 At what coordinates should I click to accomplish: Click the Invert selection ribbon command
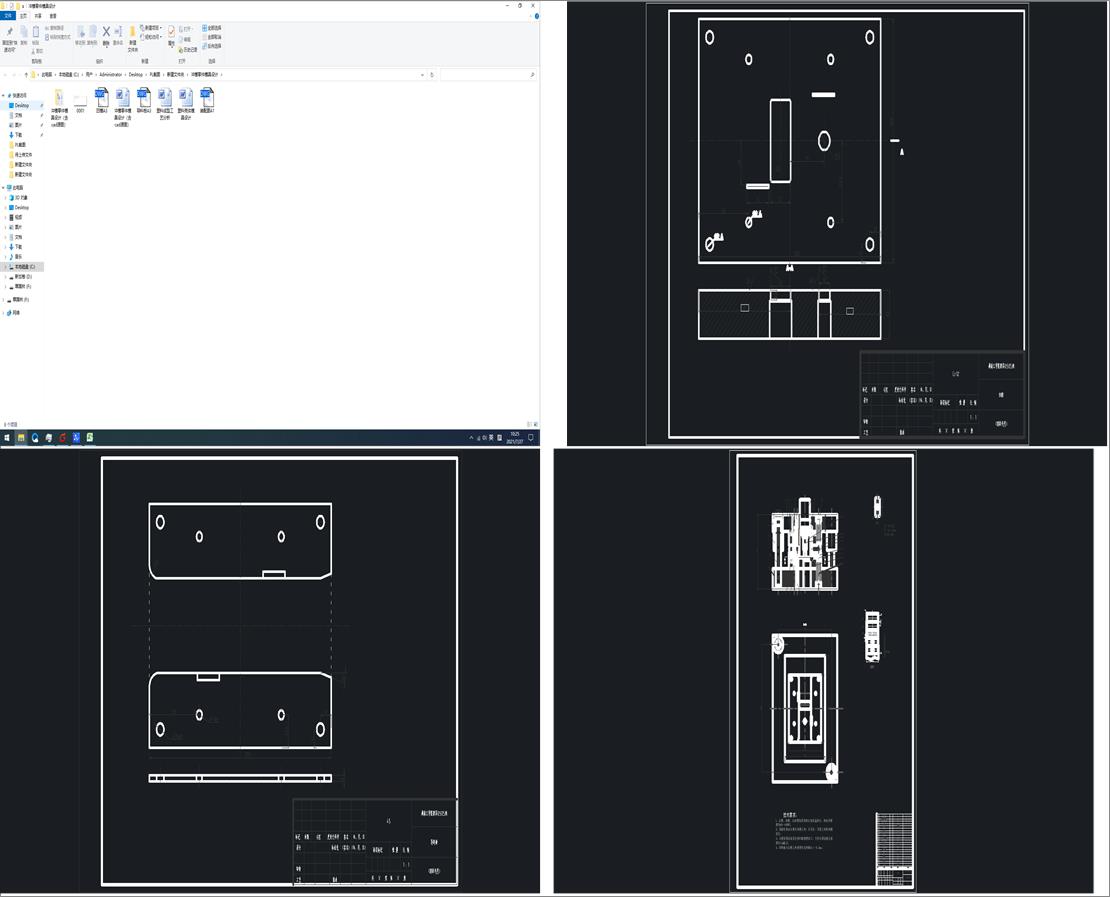coord(212,46)
